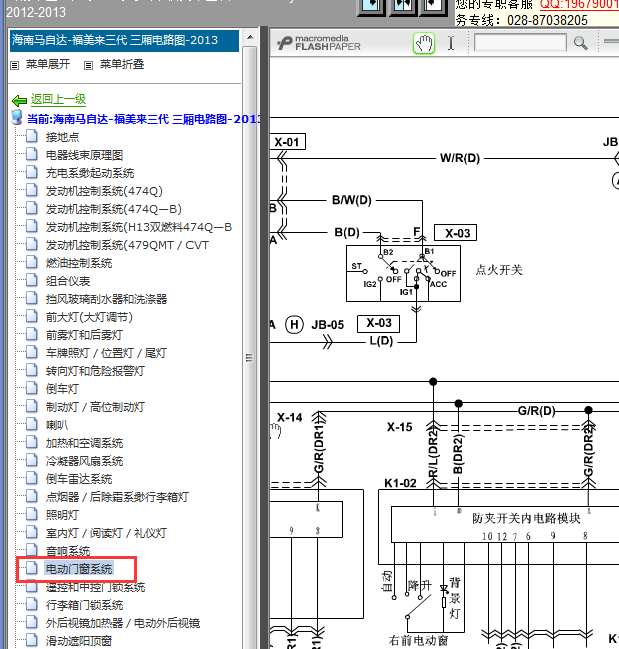619x649 pixels.
Task: Click the sidebar scrollbar up arrow
Action: pyautogui.click(x=250, y=37)
